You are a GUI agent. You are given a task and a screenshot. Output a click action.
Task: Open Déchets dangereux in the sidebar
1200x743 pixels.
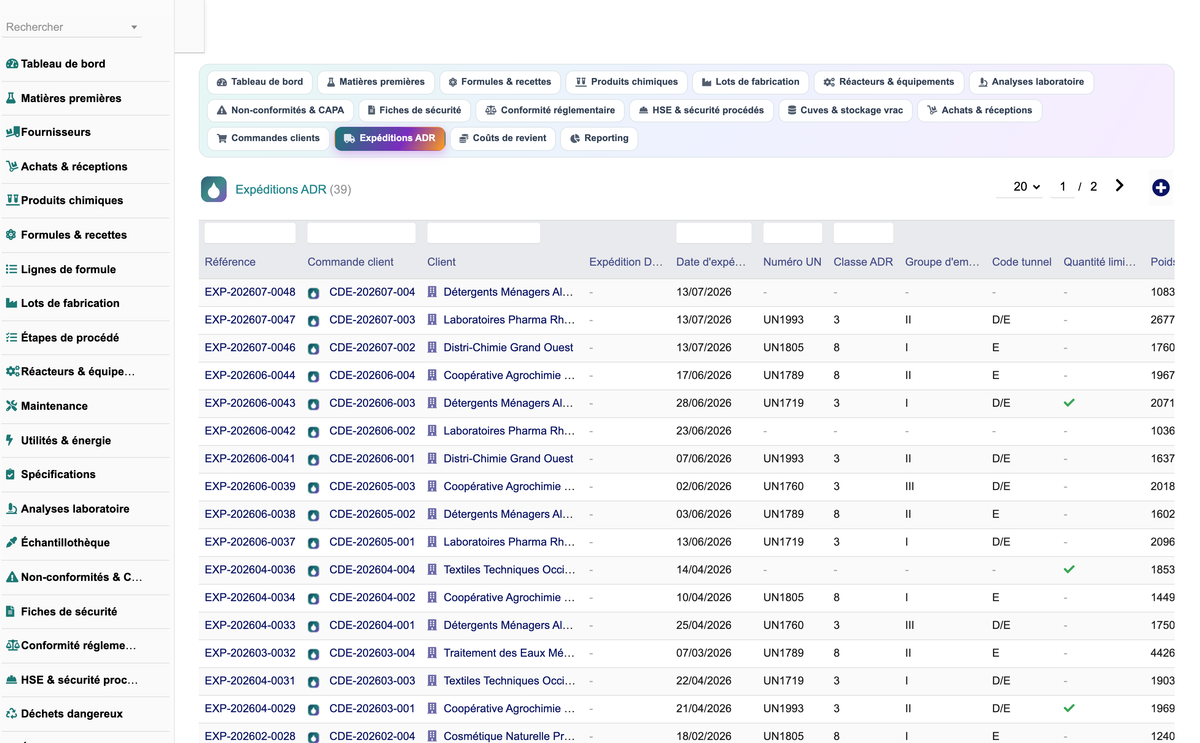(71, 714)
